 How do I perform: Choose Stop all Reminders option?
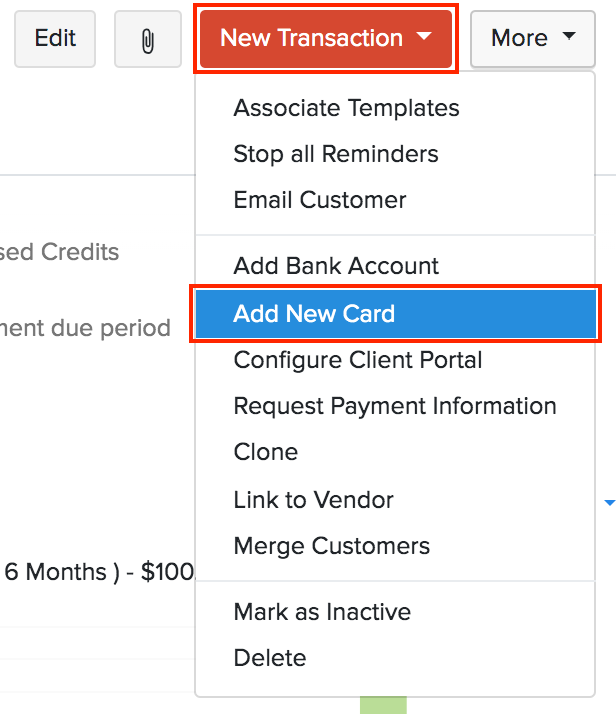pyautogui.click(x=335, y=154)
